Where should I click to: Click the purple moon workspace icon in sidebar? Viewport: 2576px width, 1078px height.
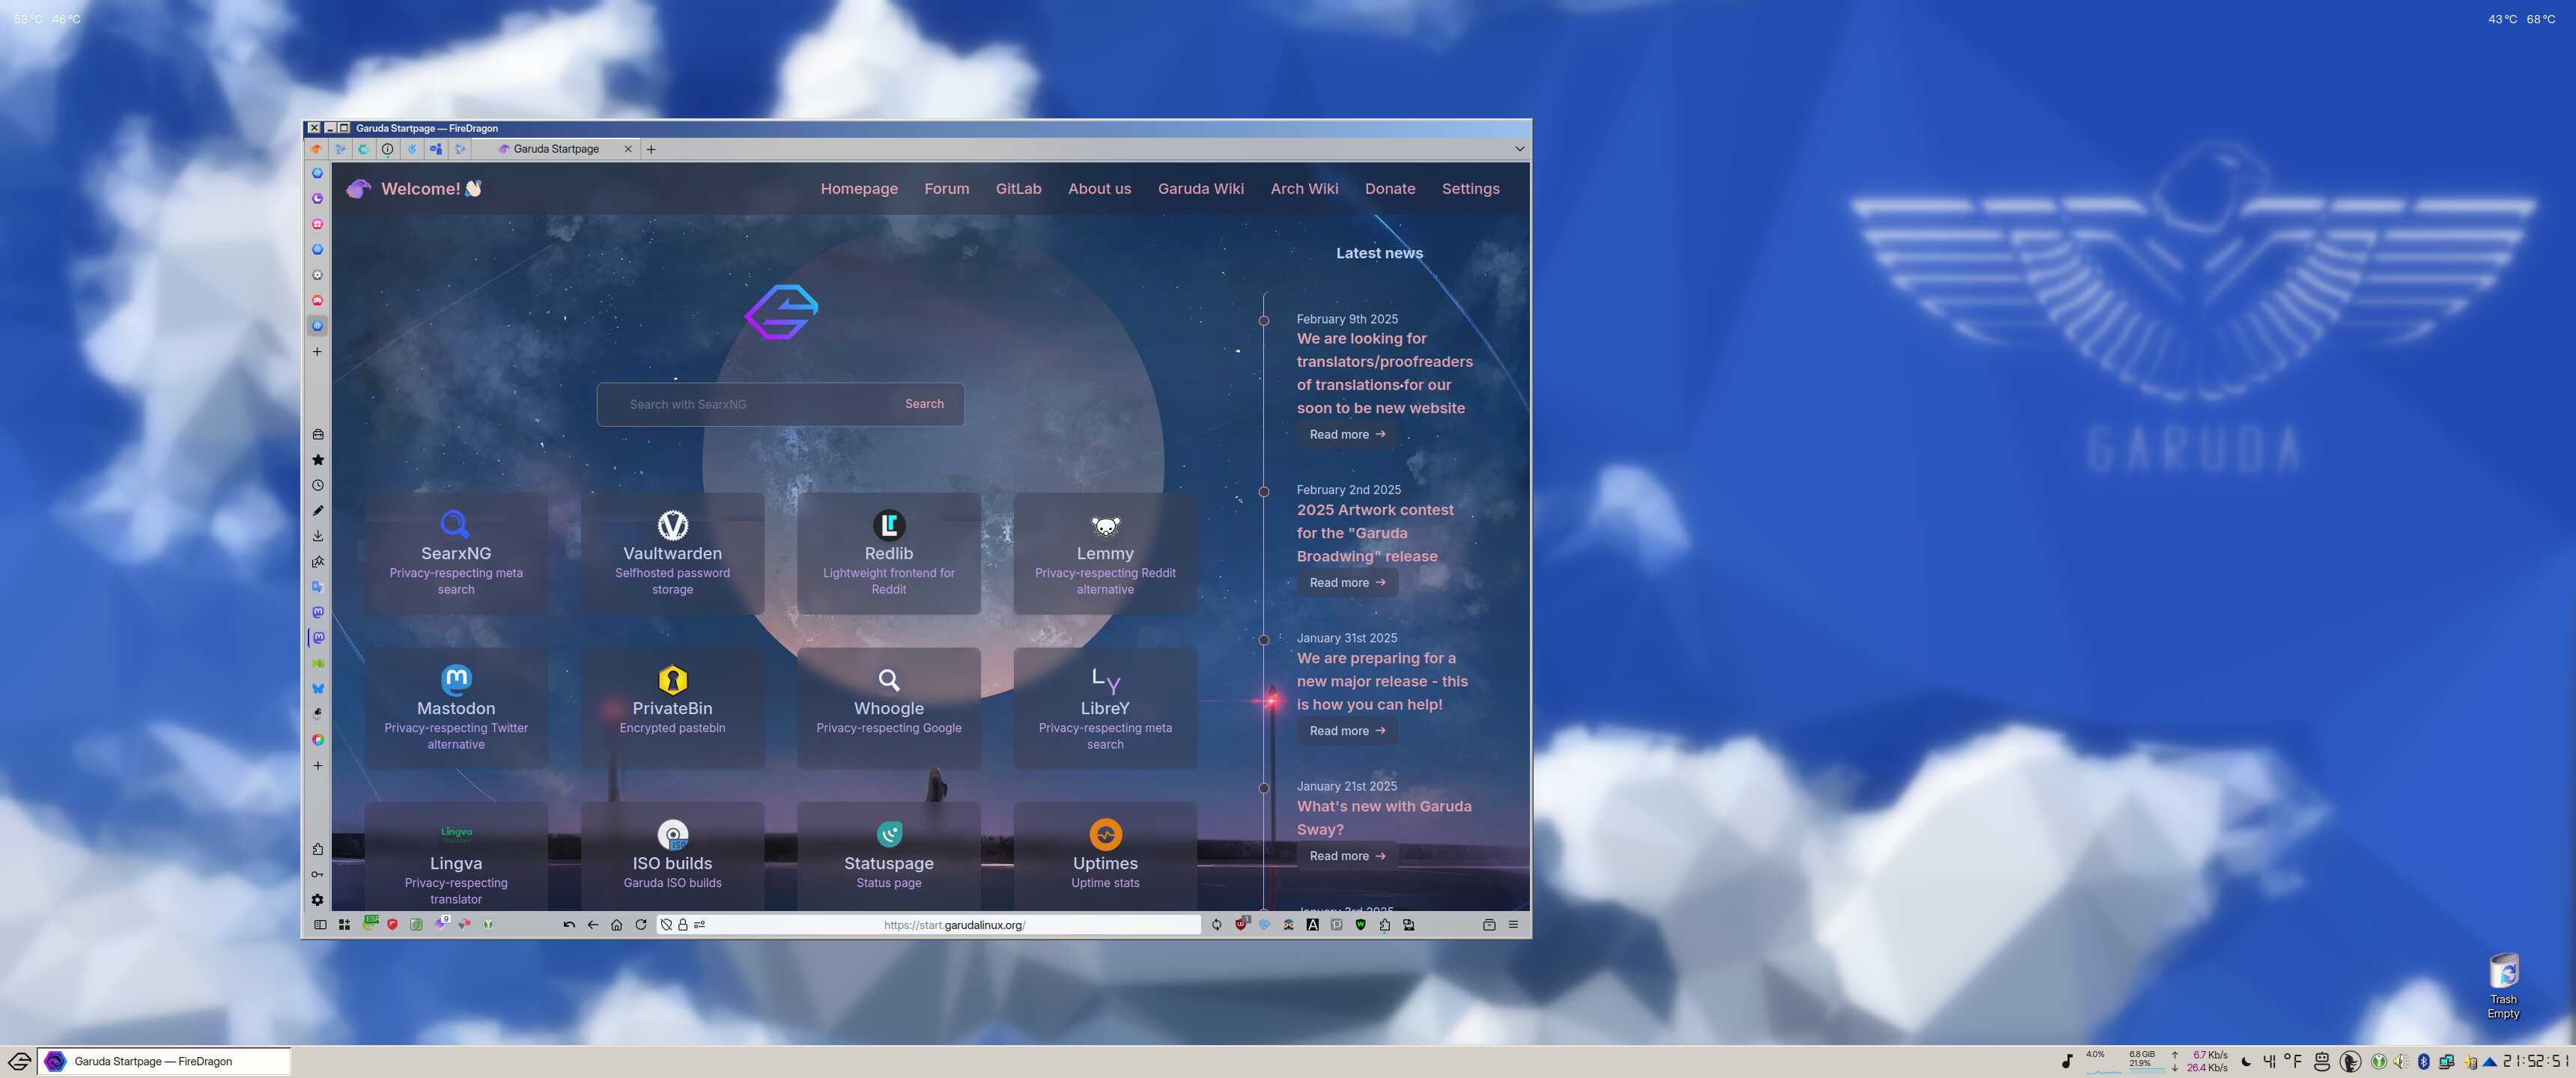318,199
